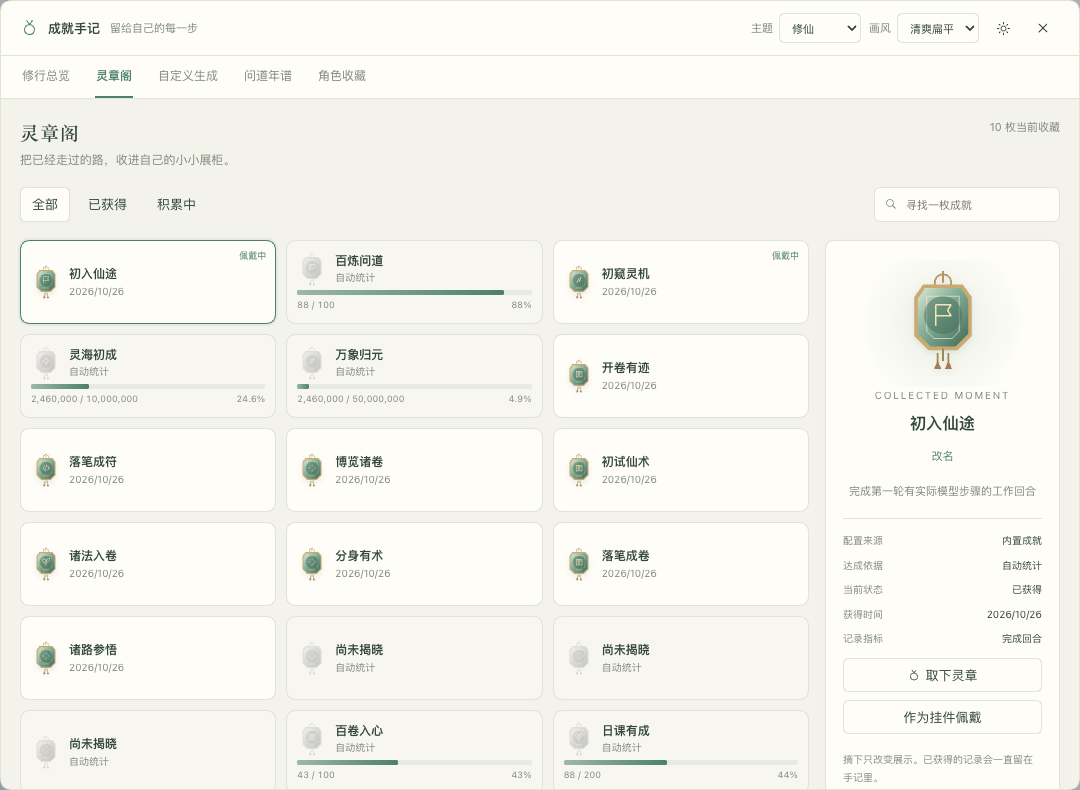The image size is (1080, 790).
Task: Click the 日课有成 44% progress bar
Action: (x=681, y=762)
